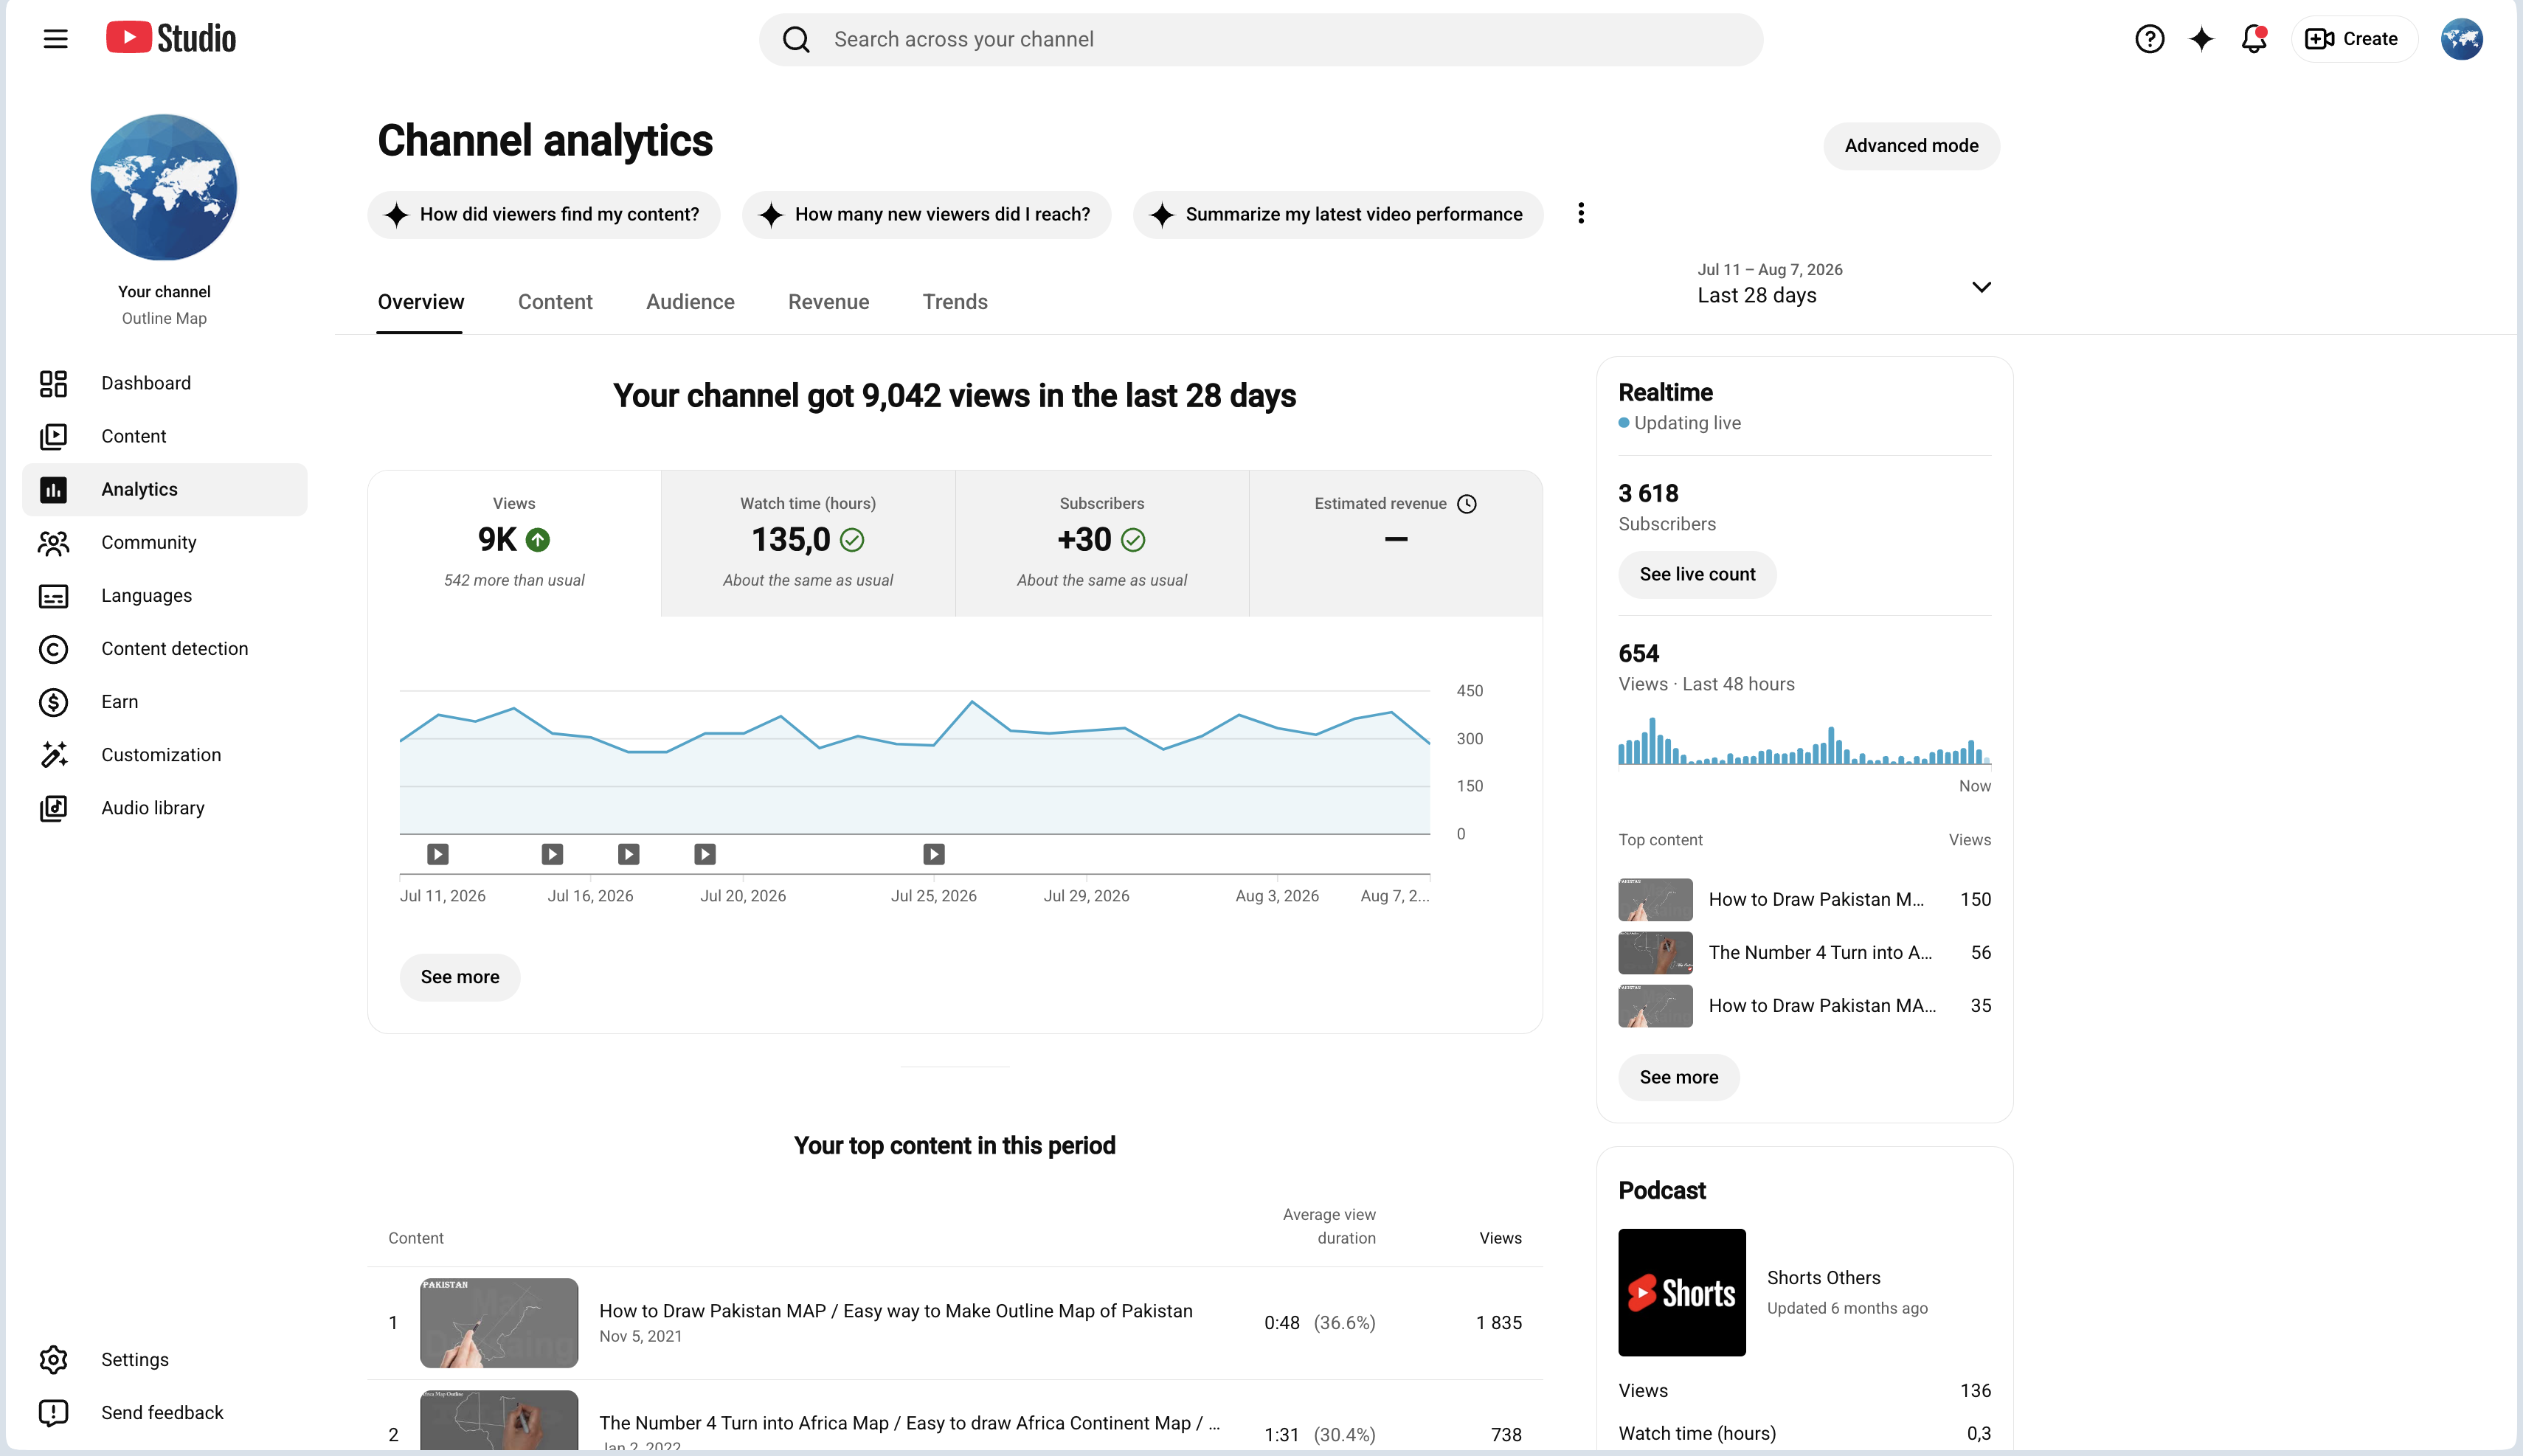This screenshot has width=2523, height=1456.
Task: Click the Advanced mode button
Action: tap(1911, 146)
